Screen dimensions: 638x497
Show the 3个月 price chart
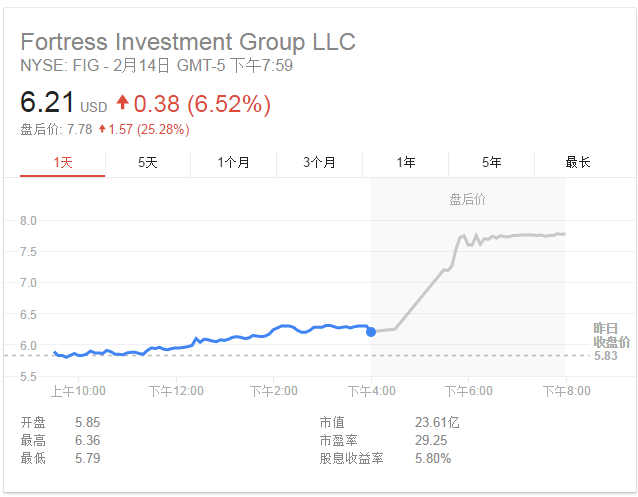pyautogui.click(x=319, y=162)
